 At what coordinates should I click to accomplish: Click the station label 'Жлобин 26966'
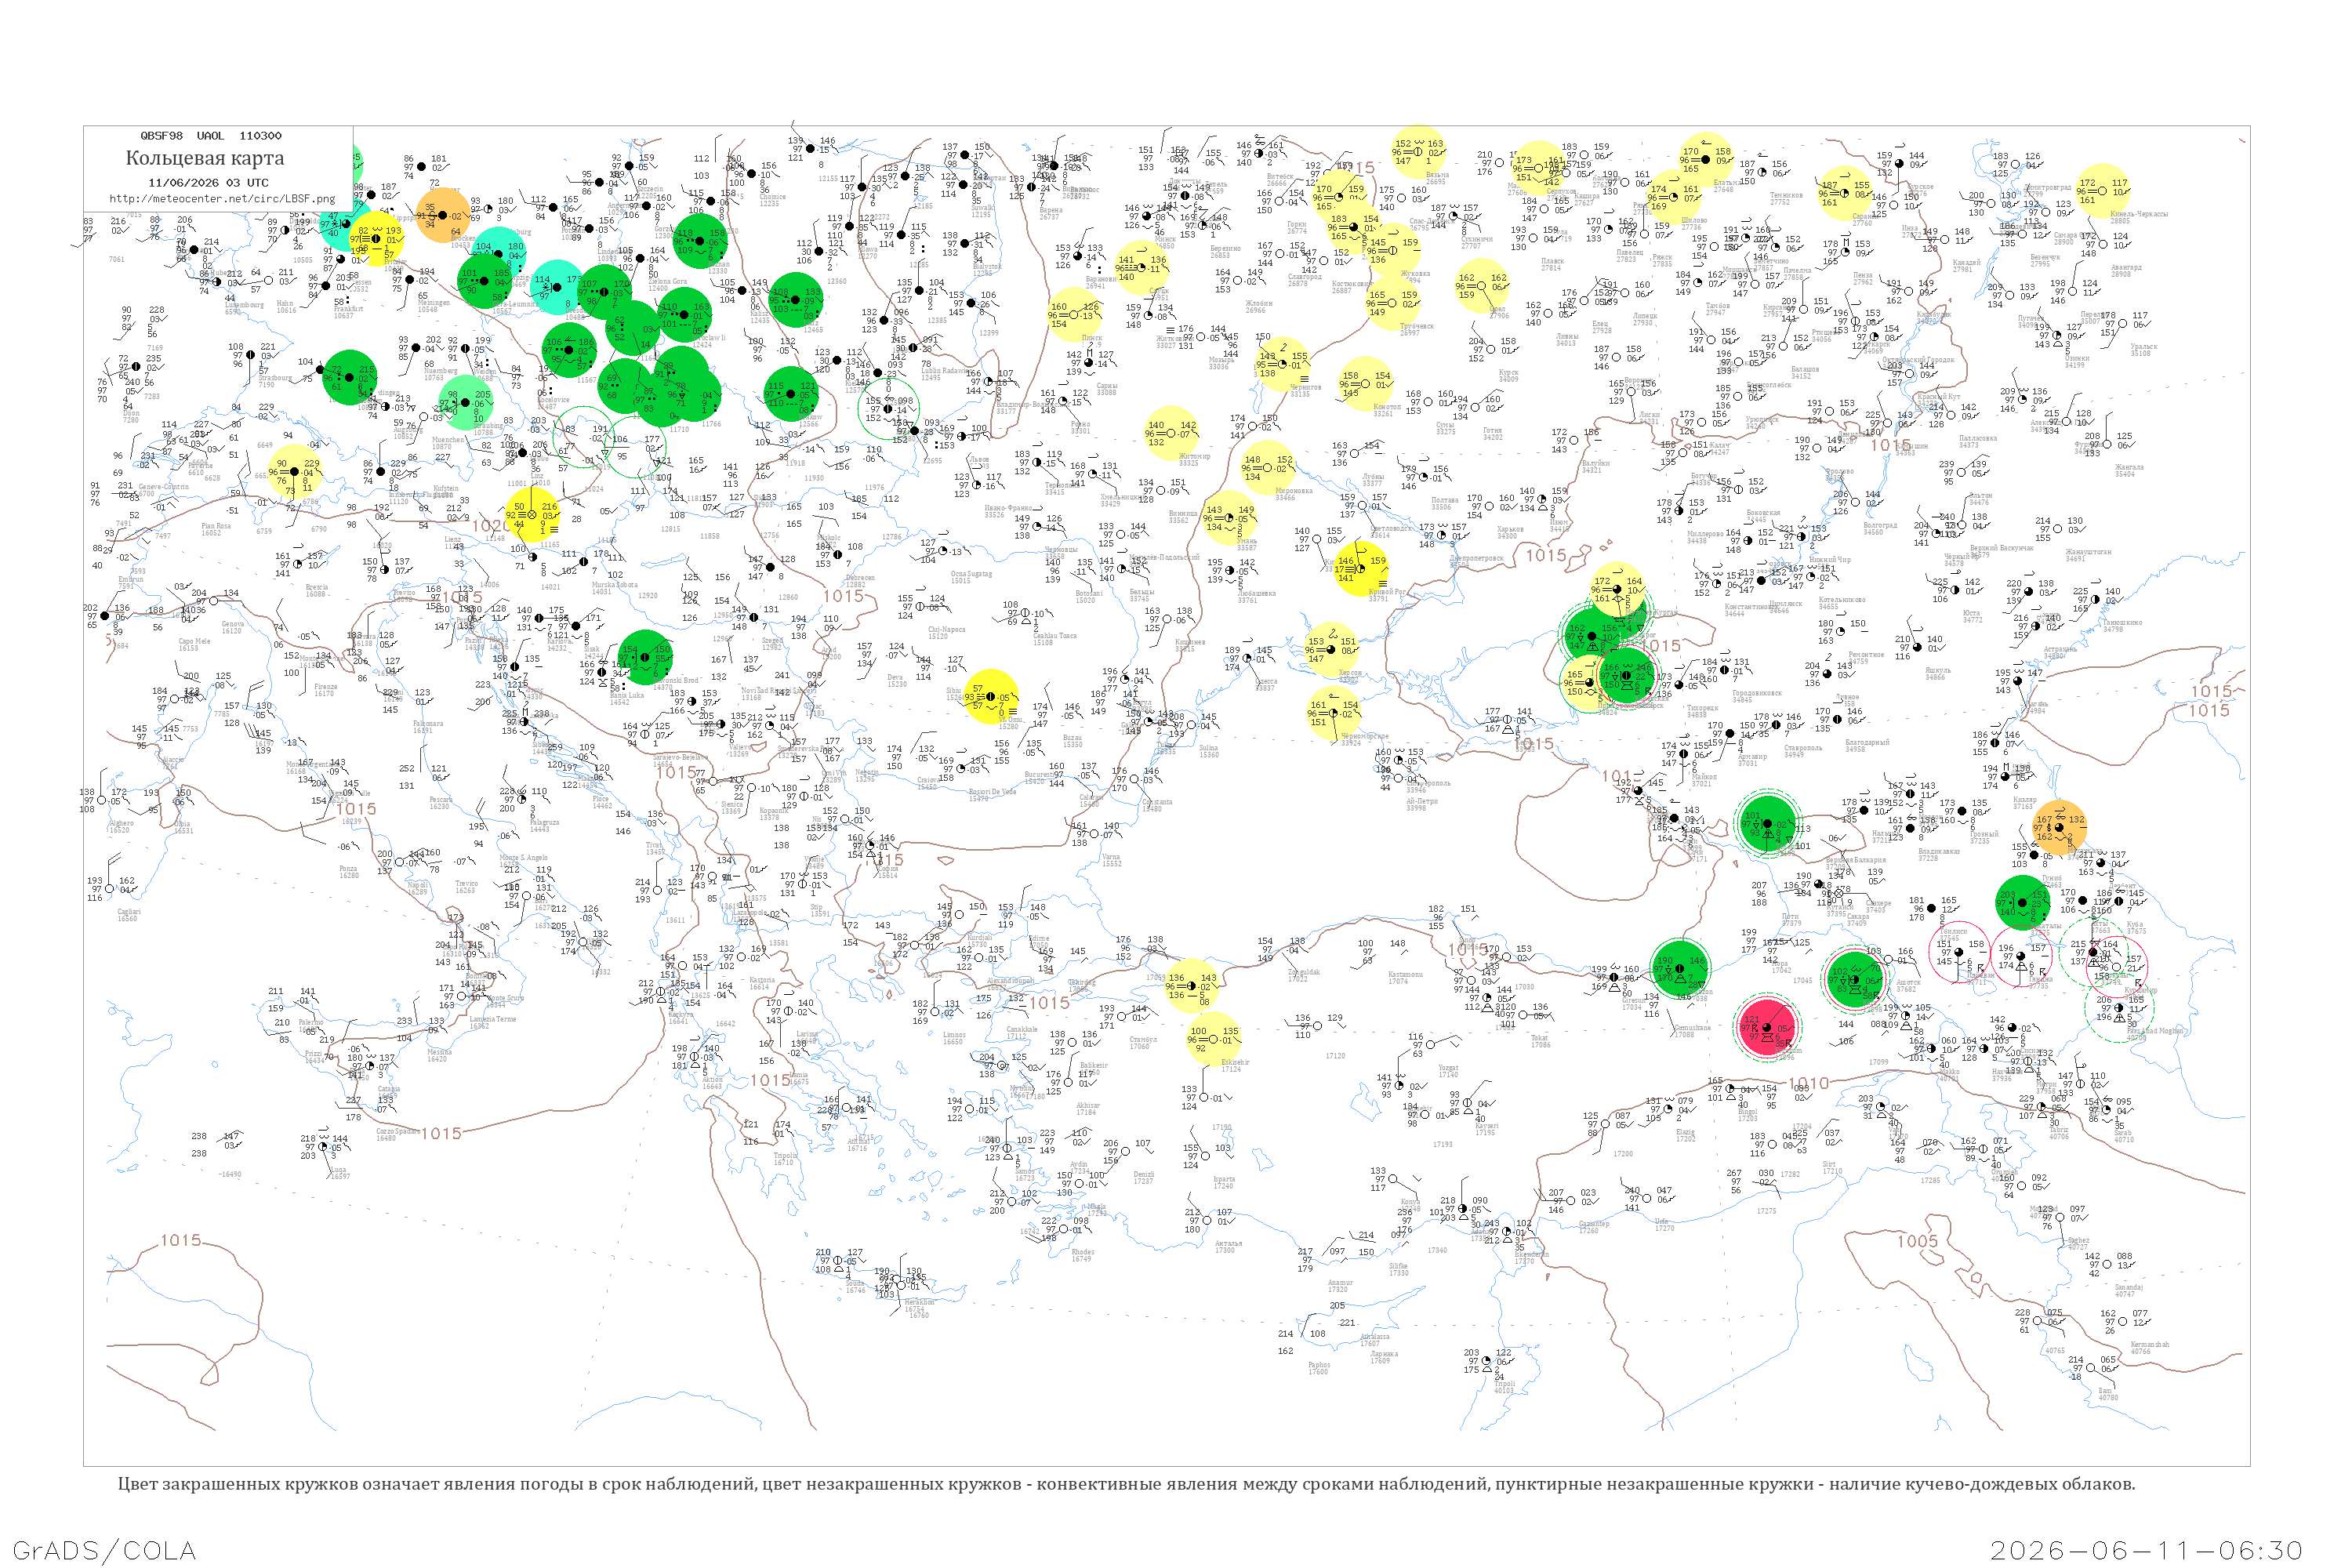click(x=1259, y=306)
